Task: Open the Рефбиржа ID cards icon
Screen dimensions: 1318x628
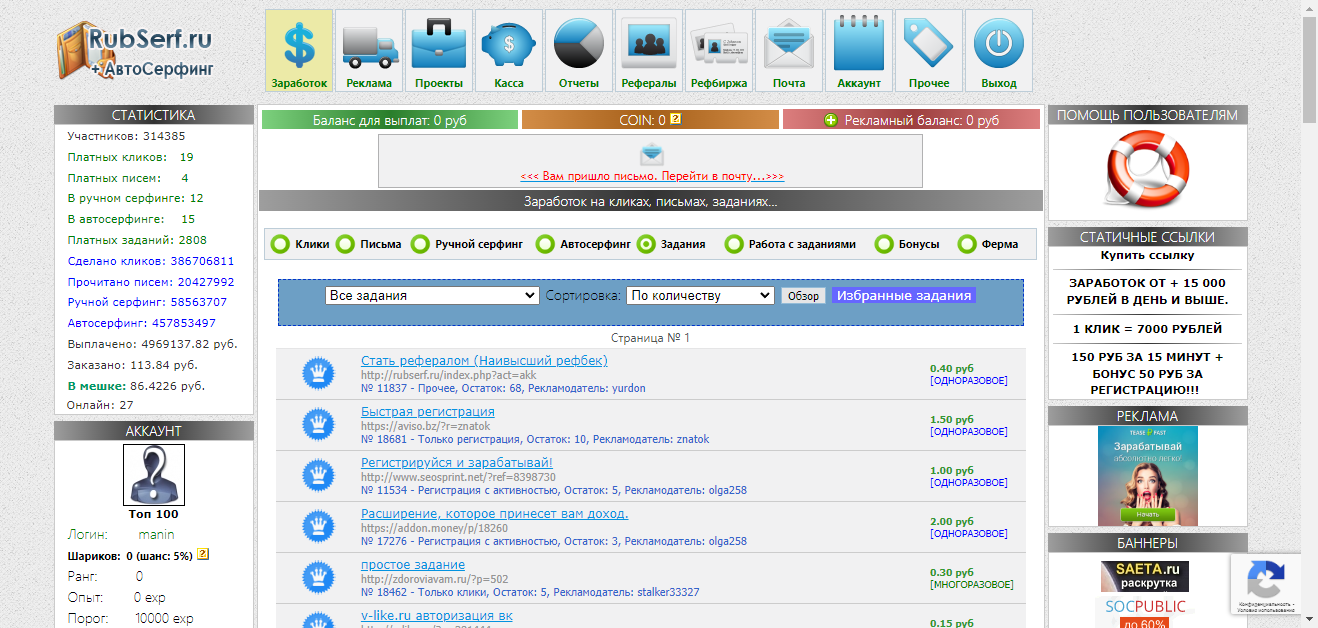Action: coord(719,51)
